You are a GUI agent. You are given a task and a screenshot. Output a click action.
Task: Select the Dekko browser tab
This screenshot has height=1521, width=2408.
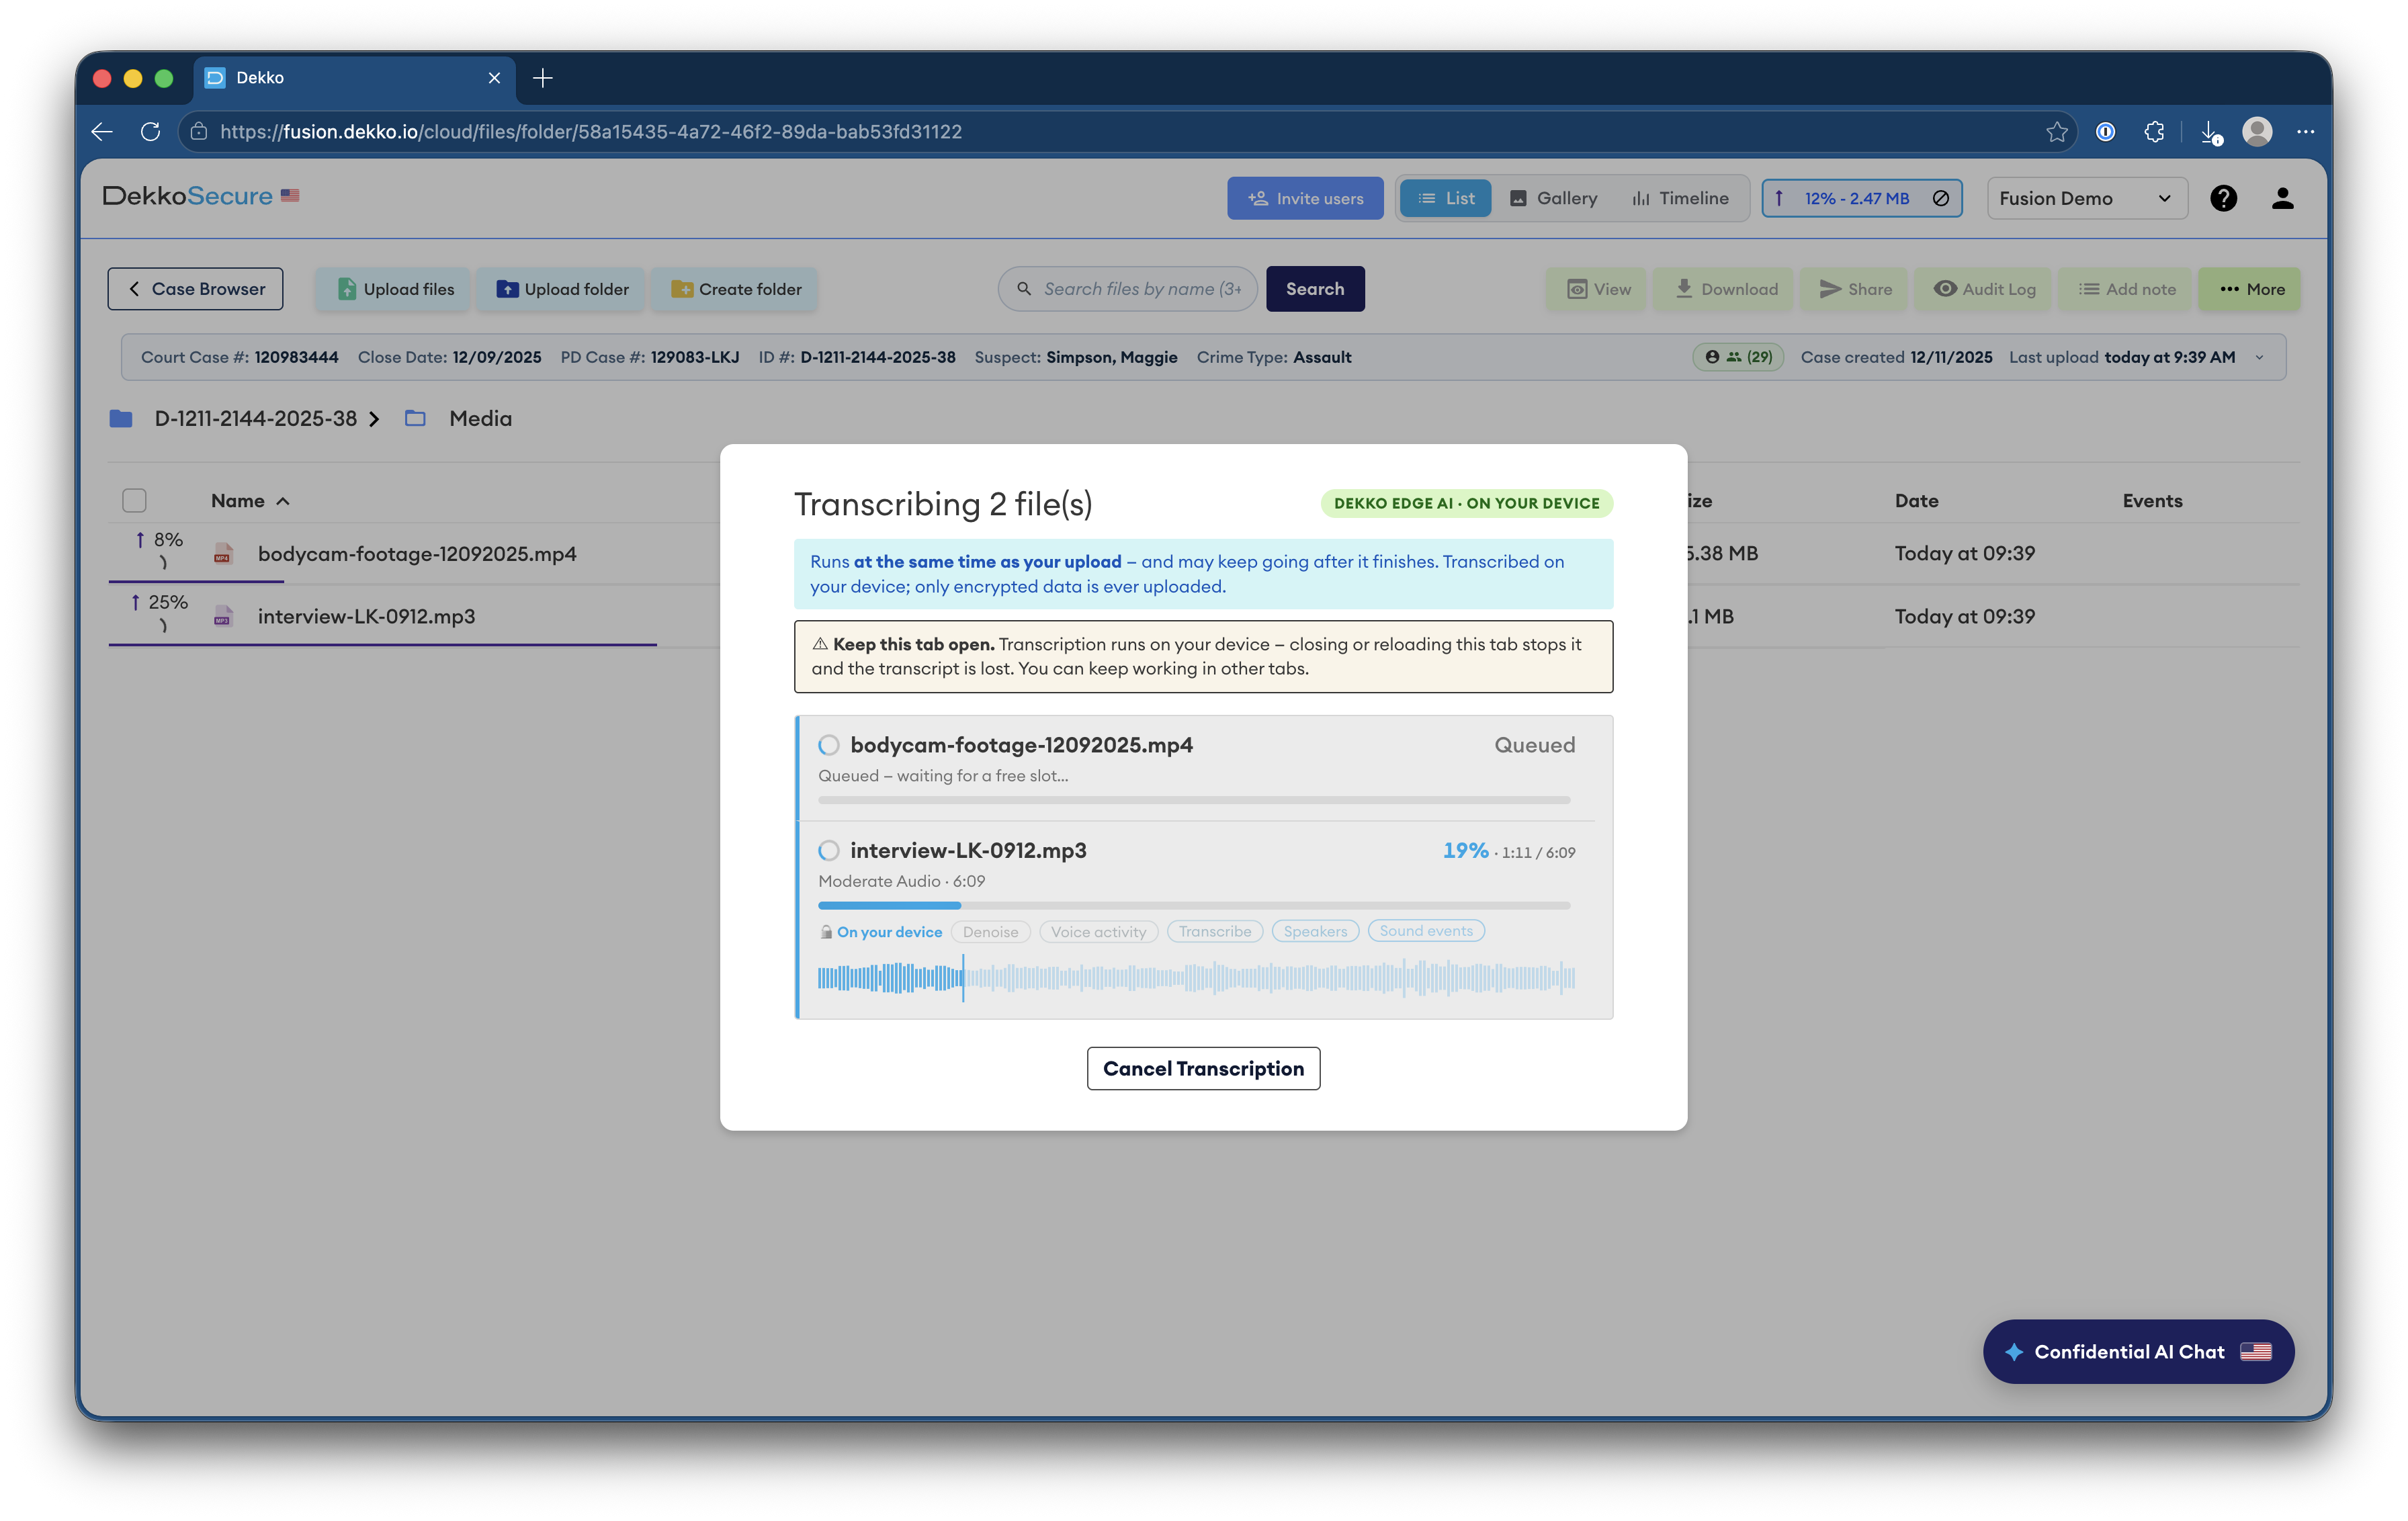click(x=355, y=78)
